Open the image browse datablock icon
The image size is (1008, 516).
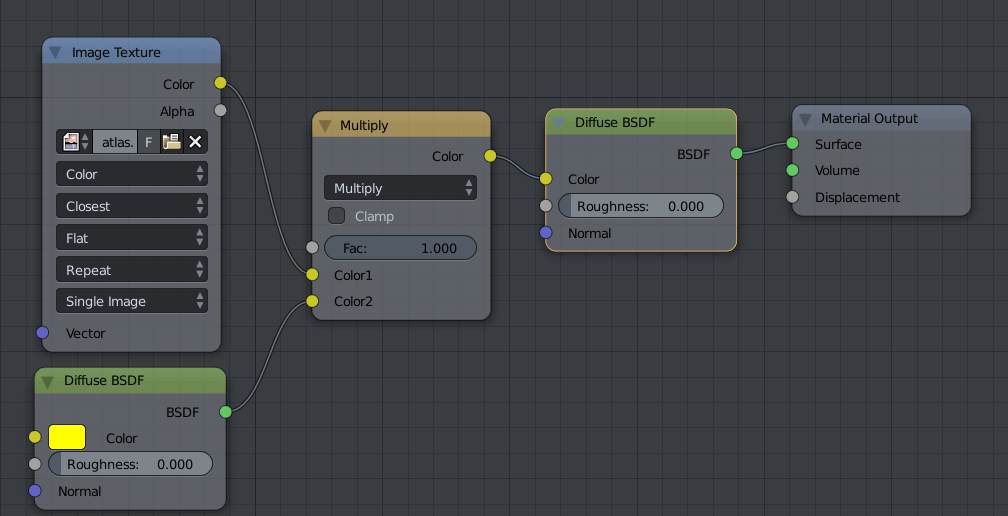[75, 142]
